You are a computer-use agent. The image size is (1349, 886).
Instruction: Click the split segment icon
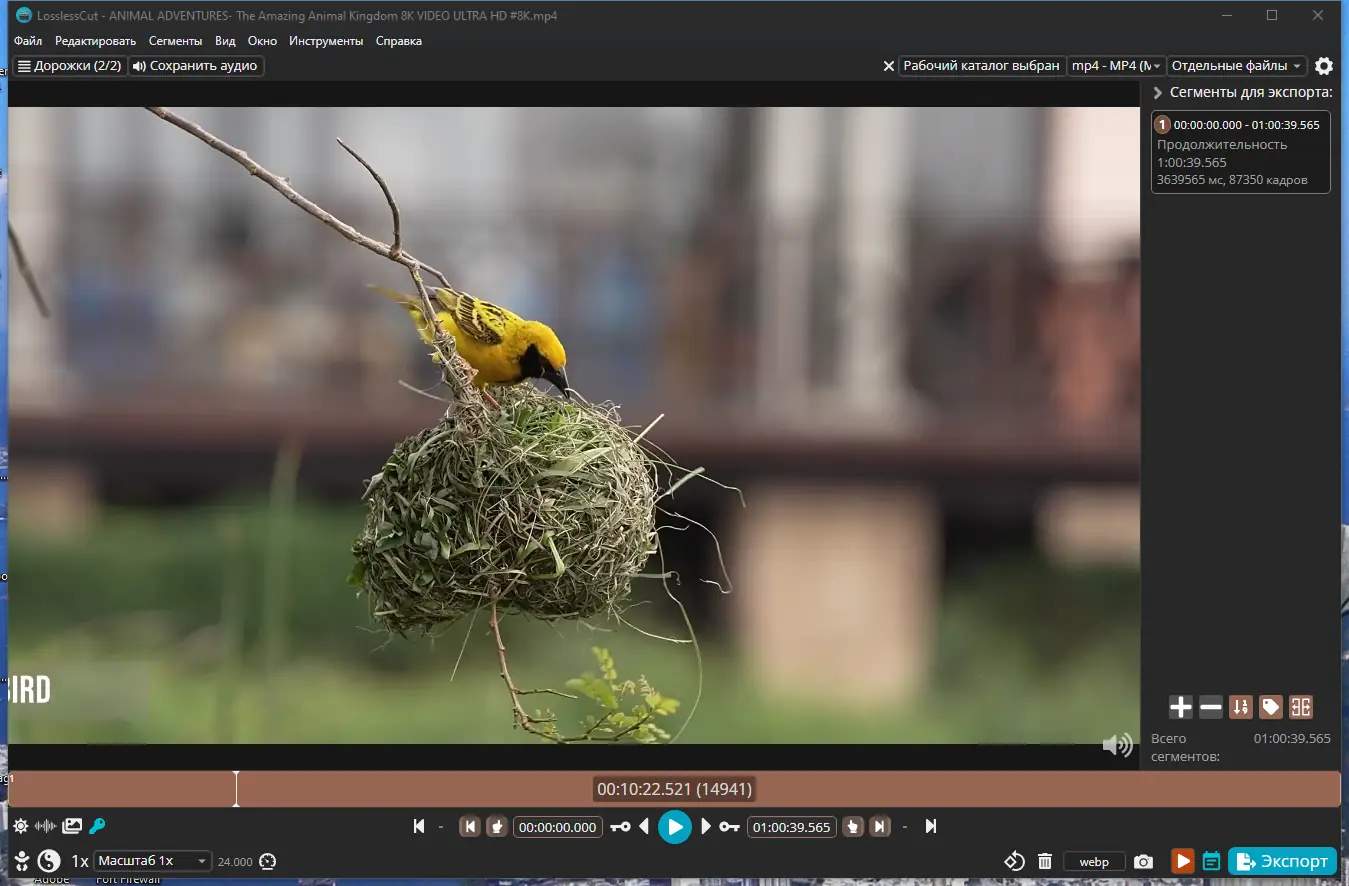pyautogui.click(x=1300, y=708)
